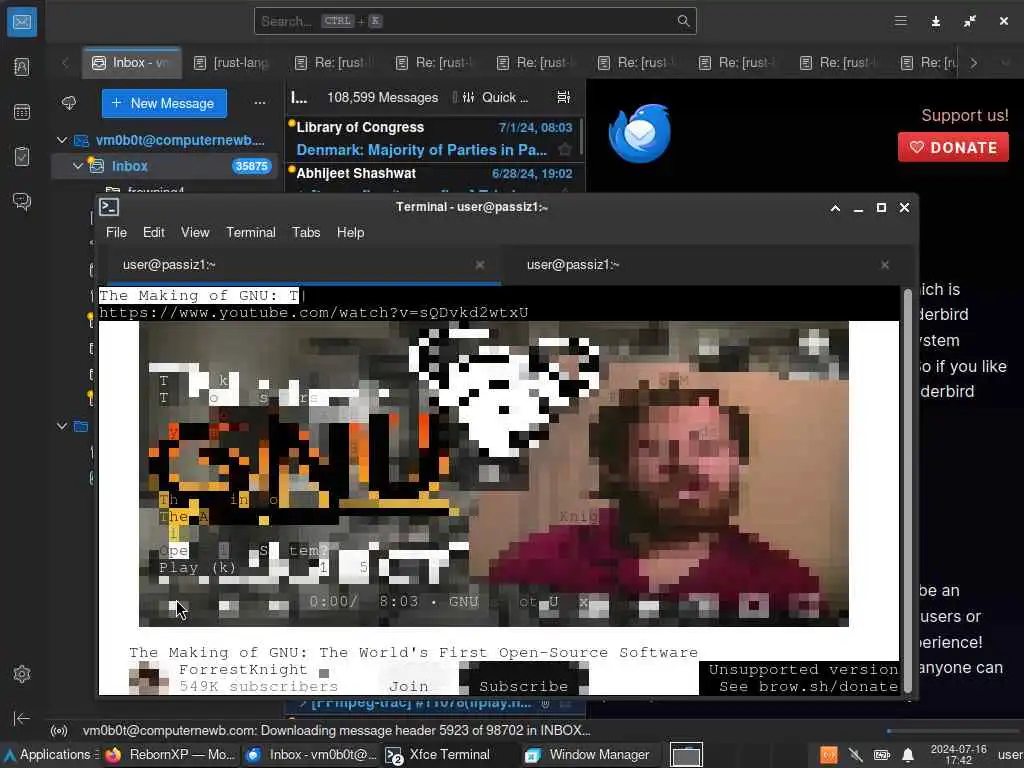Viewport: 1024px width, 768px height.
Task: Close the second terminal tab
Action: tap(885, 264)
